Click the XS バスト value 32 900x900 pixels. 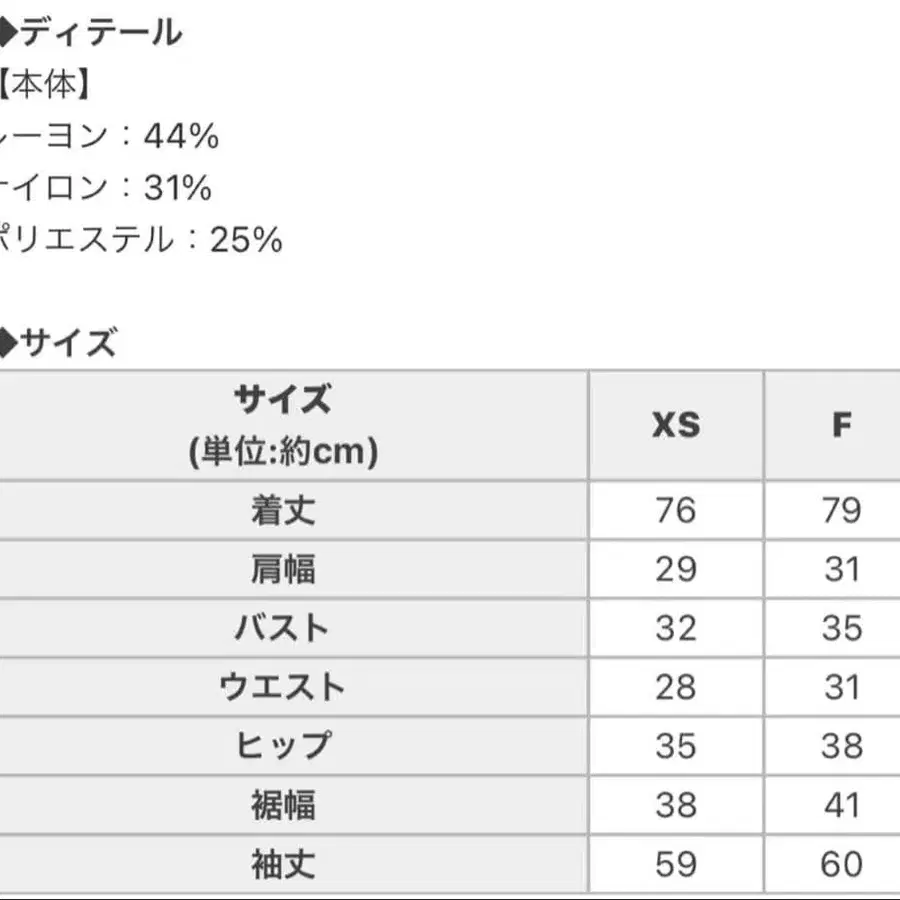(676, 628)
